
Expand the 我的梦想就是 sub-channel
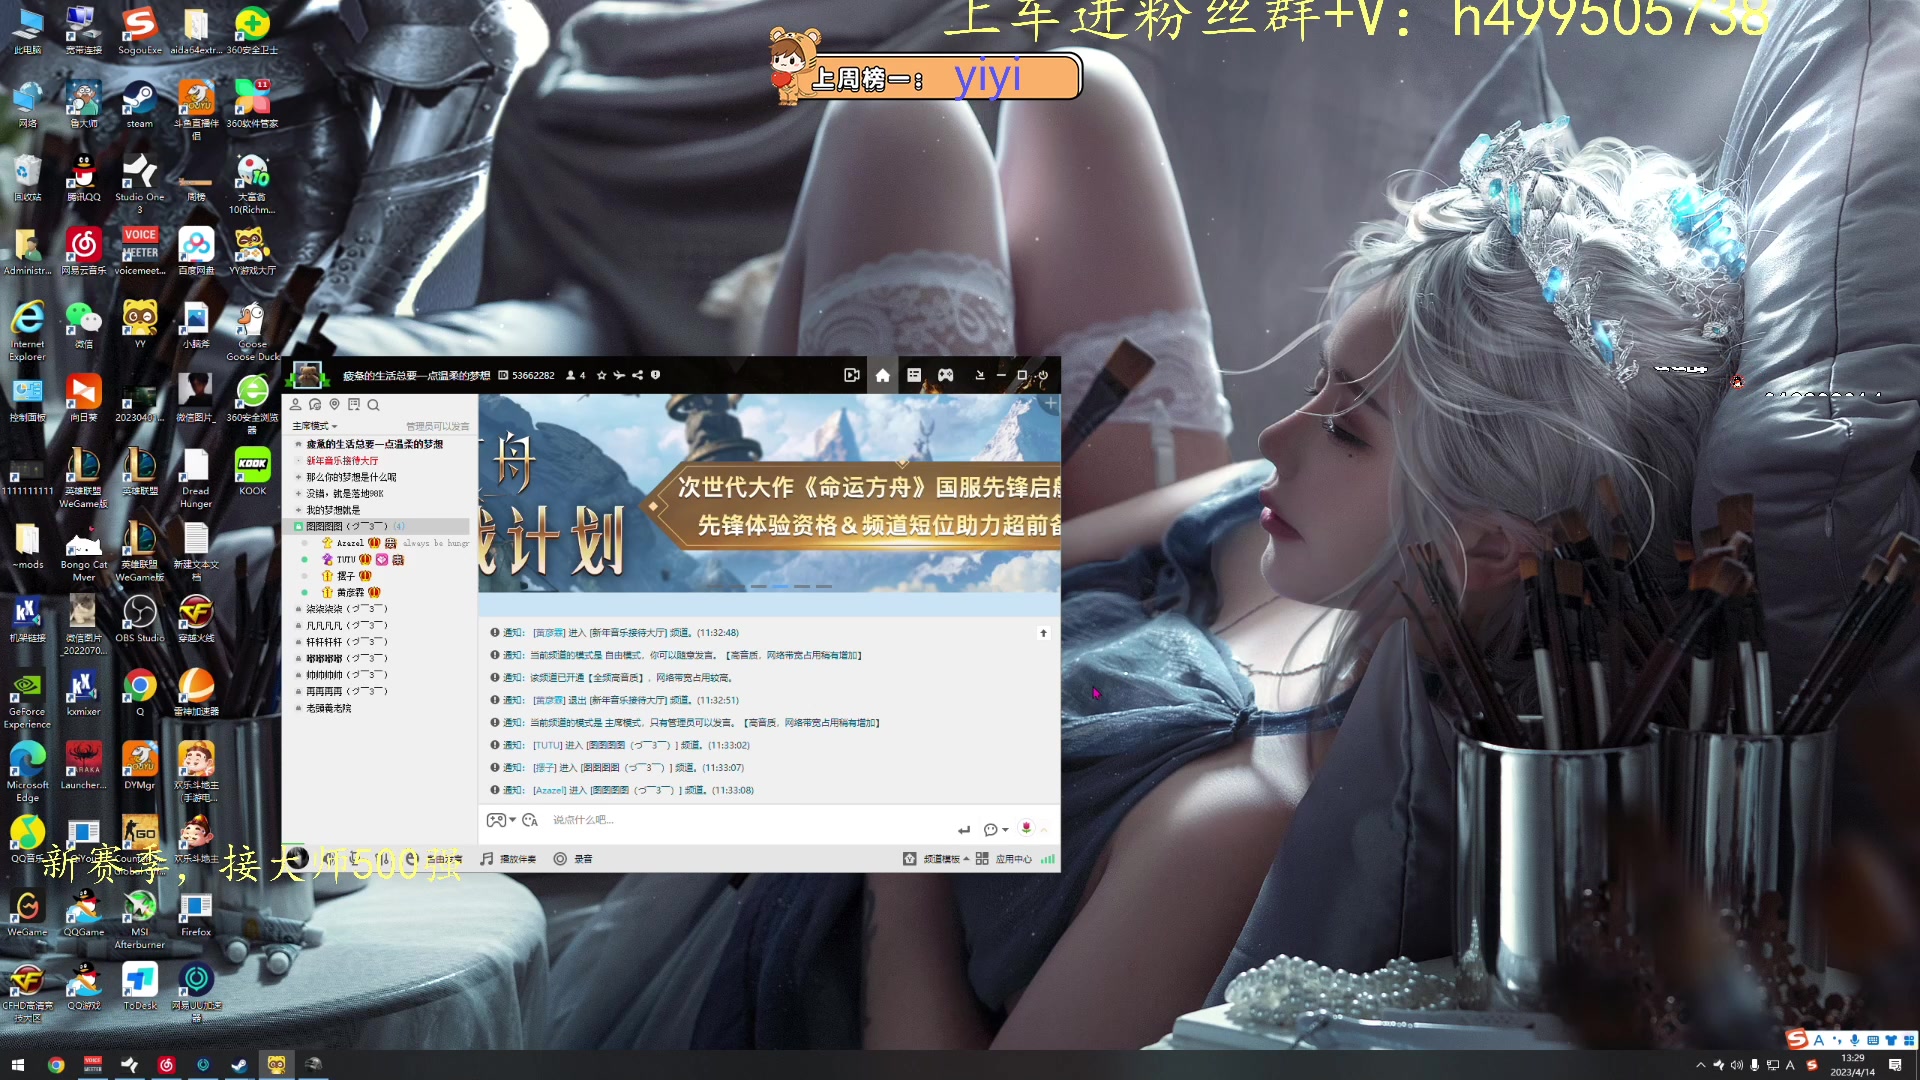point(298,510)
